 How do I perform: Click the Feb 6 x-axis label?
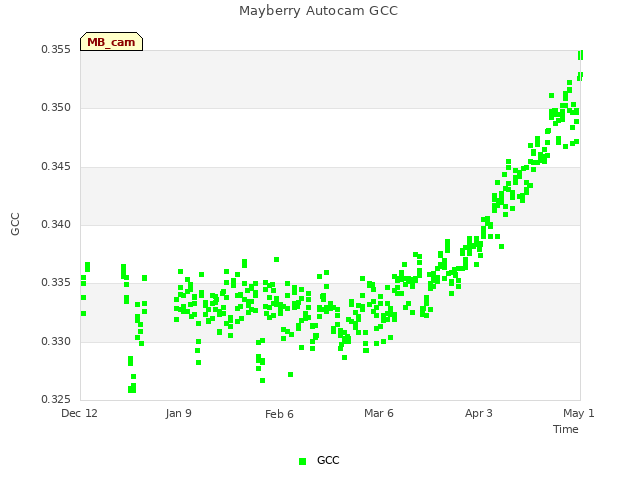click(x=279, y=414)
